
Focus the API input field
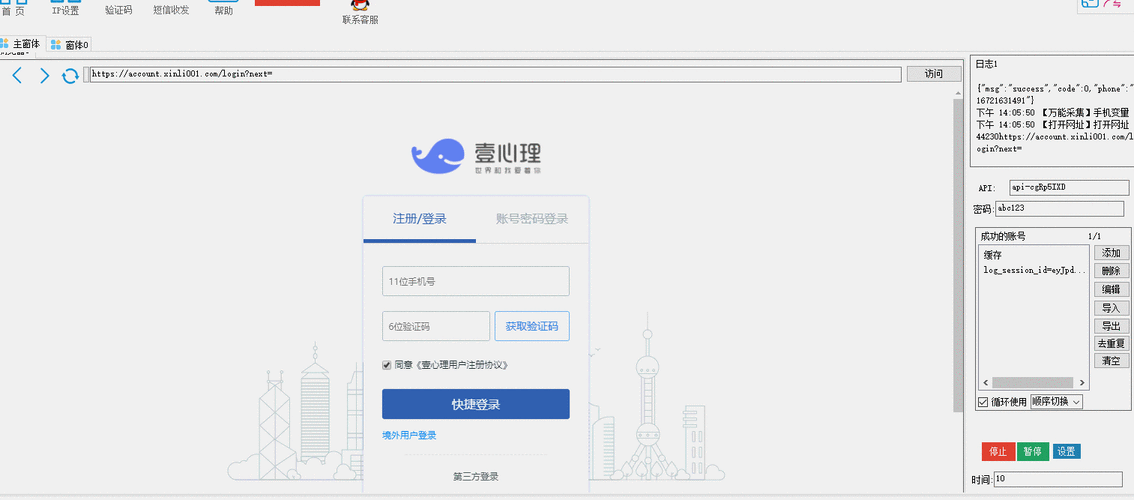(x=1069, y=188)
